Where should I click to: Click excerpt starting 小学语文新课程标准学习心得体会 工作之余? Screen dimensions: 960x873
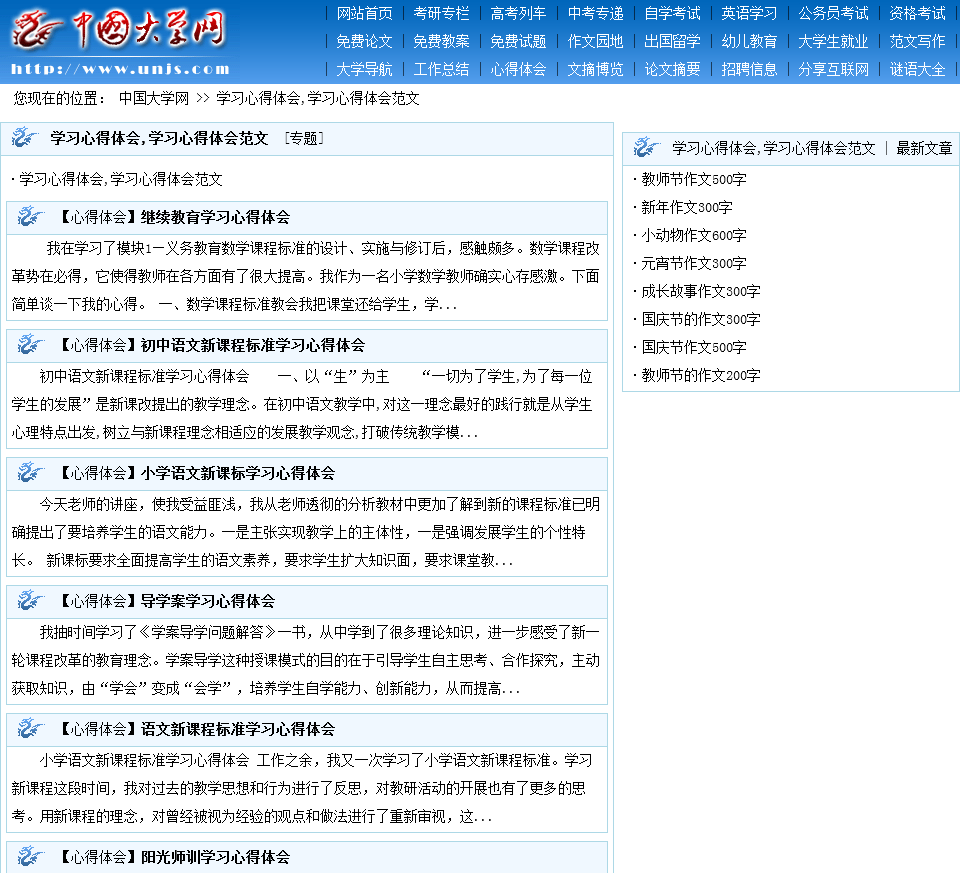[x=302, y=788]
